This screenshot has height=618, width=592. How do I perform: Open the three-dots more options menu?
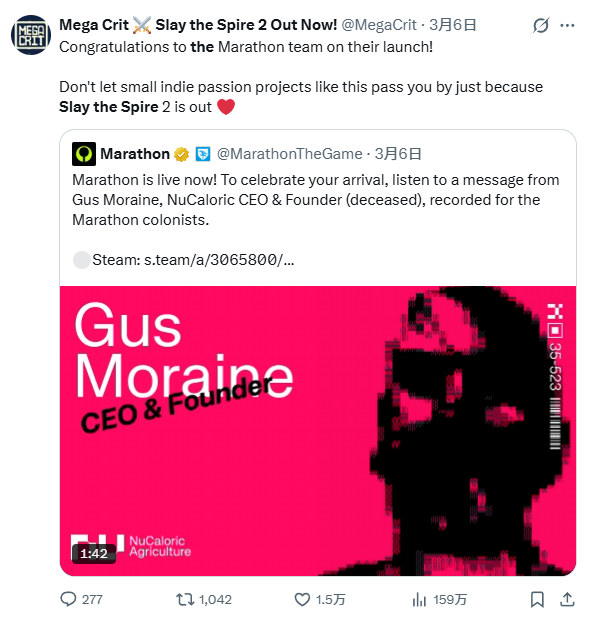(567, 26)
